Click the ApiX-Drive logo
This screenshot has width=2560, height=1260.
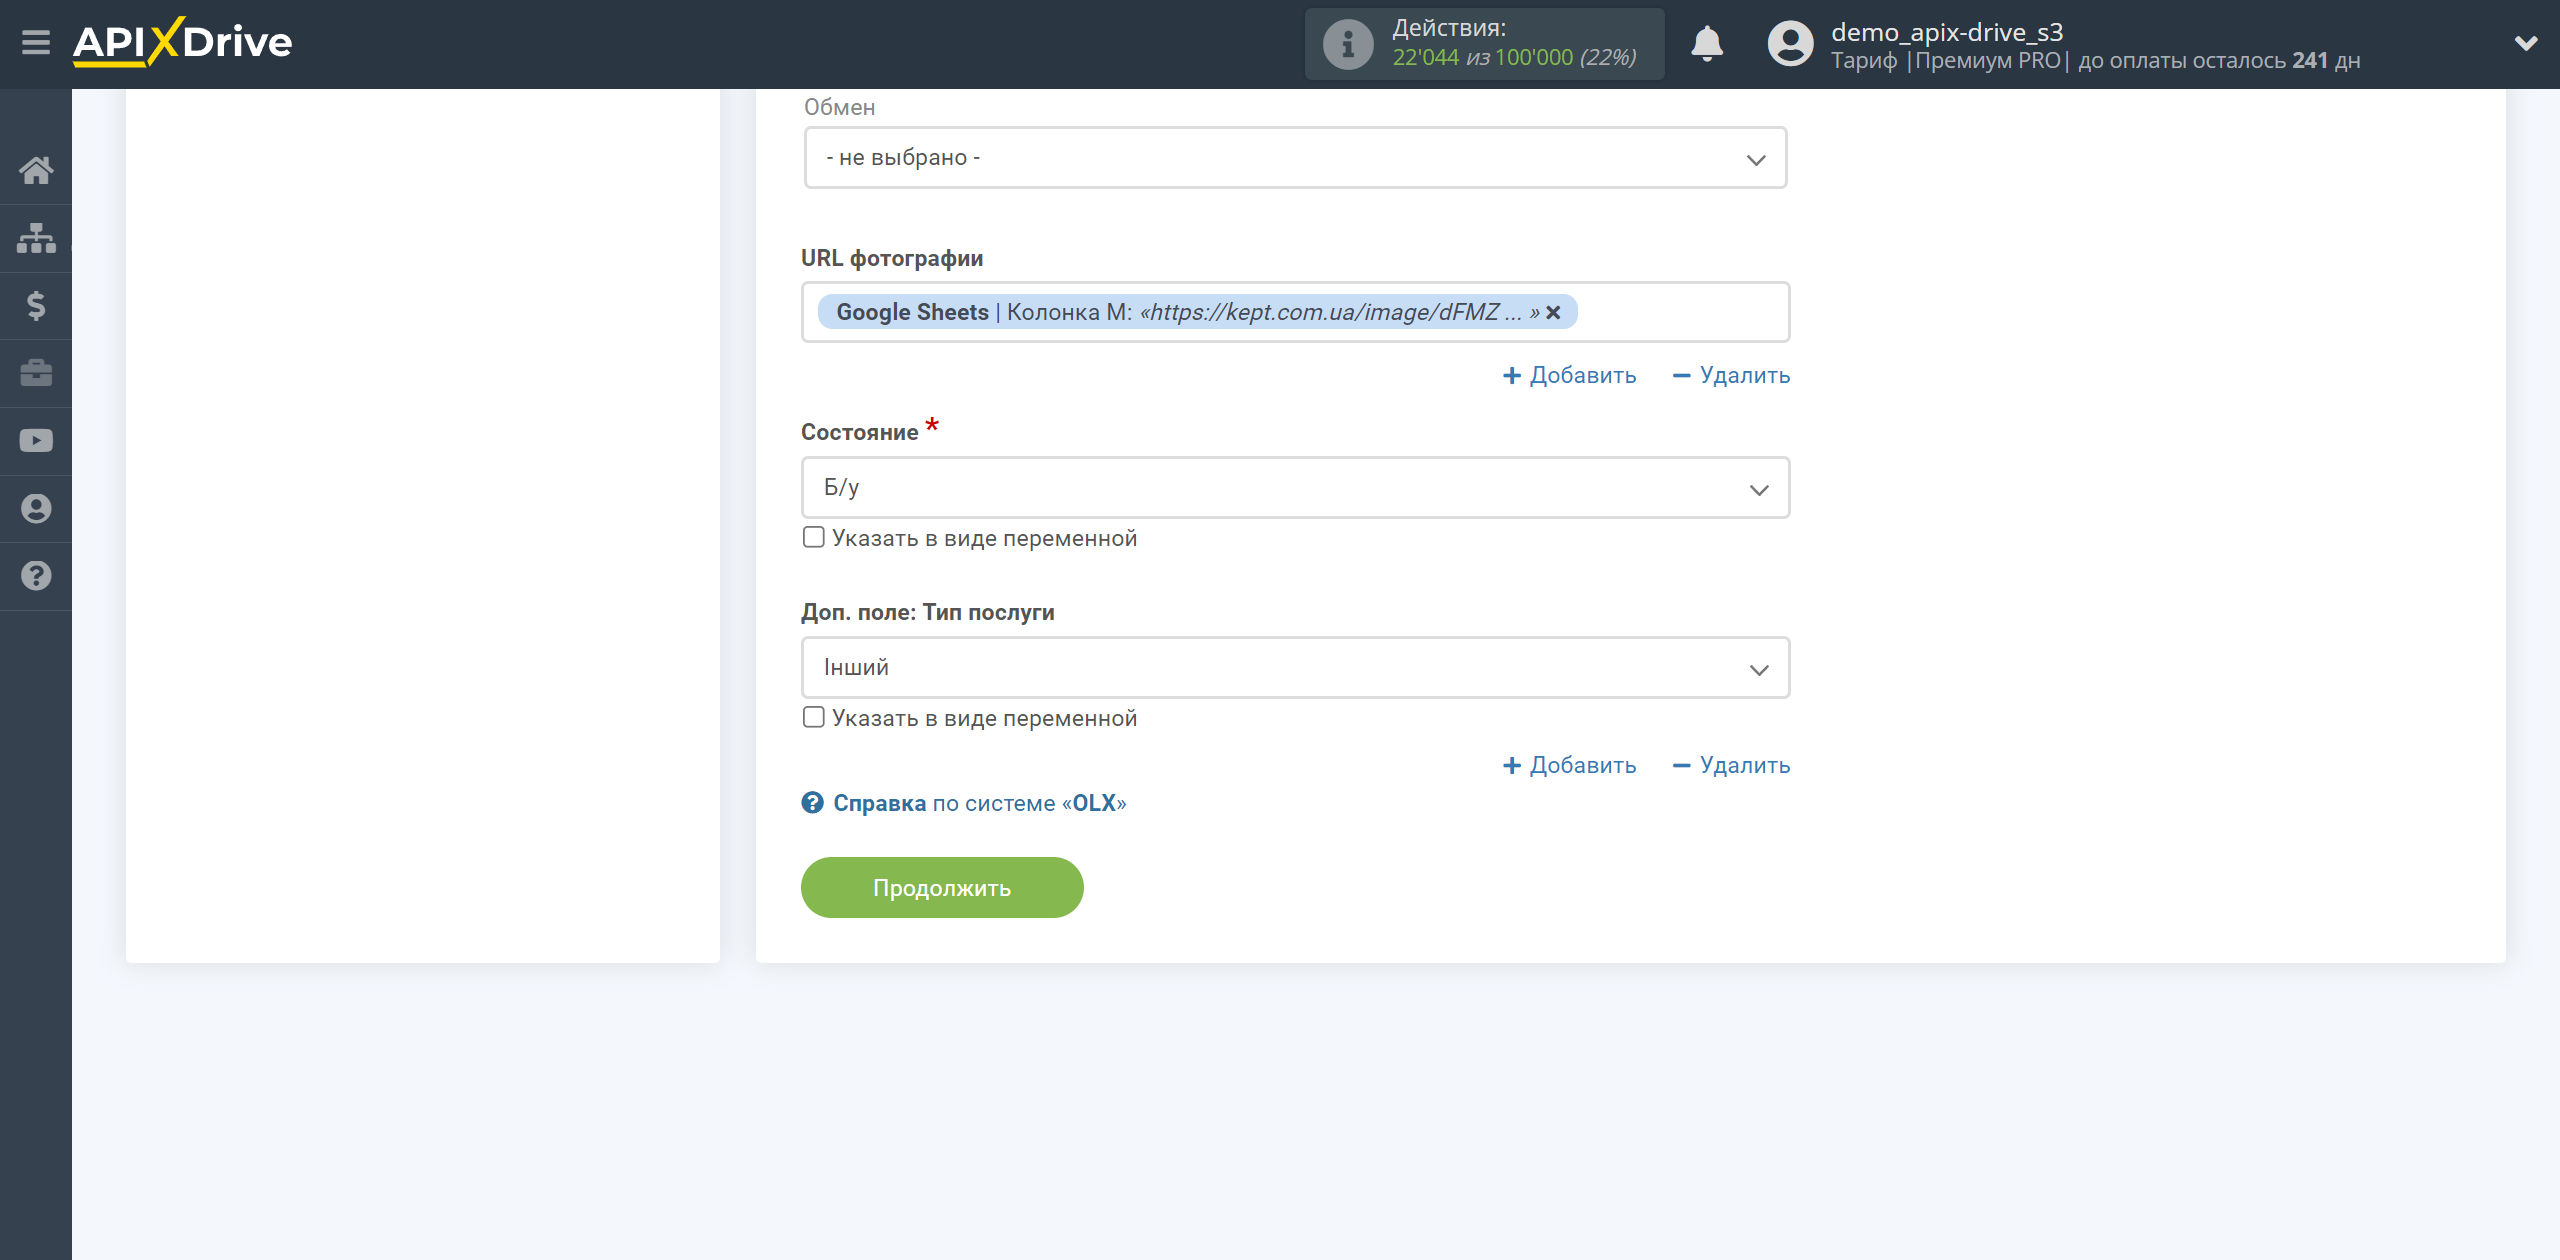point(183,42)
